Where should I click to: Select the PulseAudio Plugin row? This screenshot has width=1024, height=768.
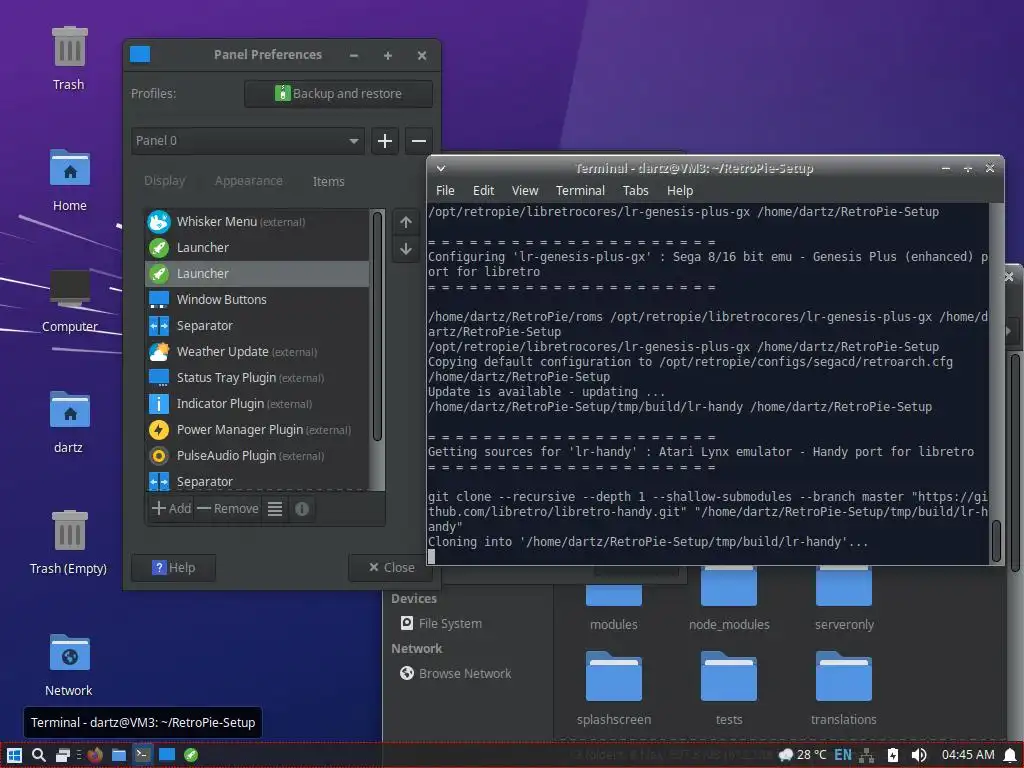(257, 456)
